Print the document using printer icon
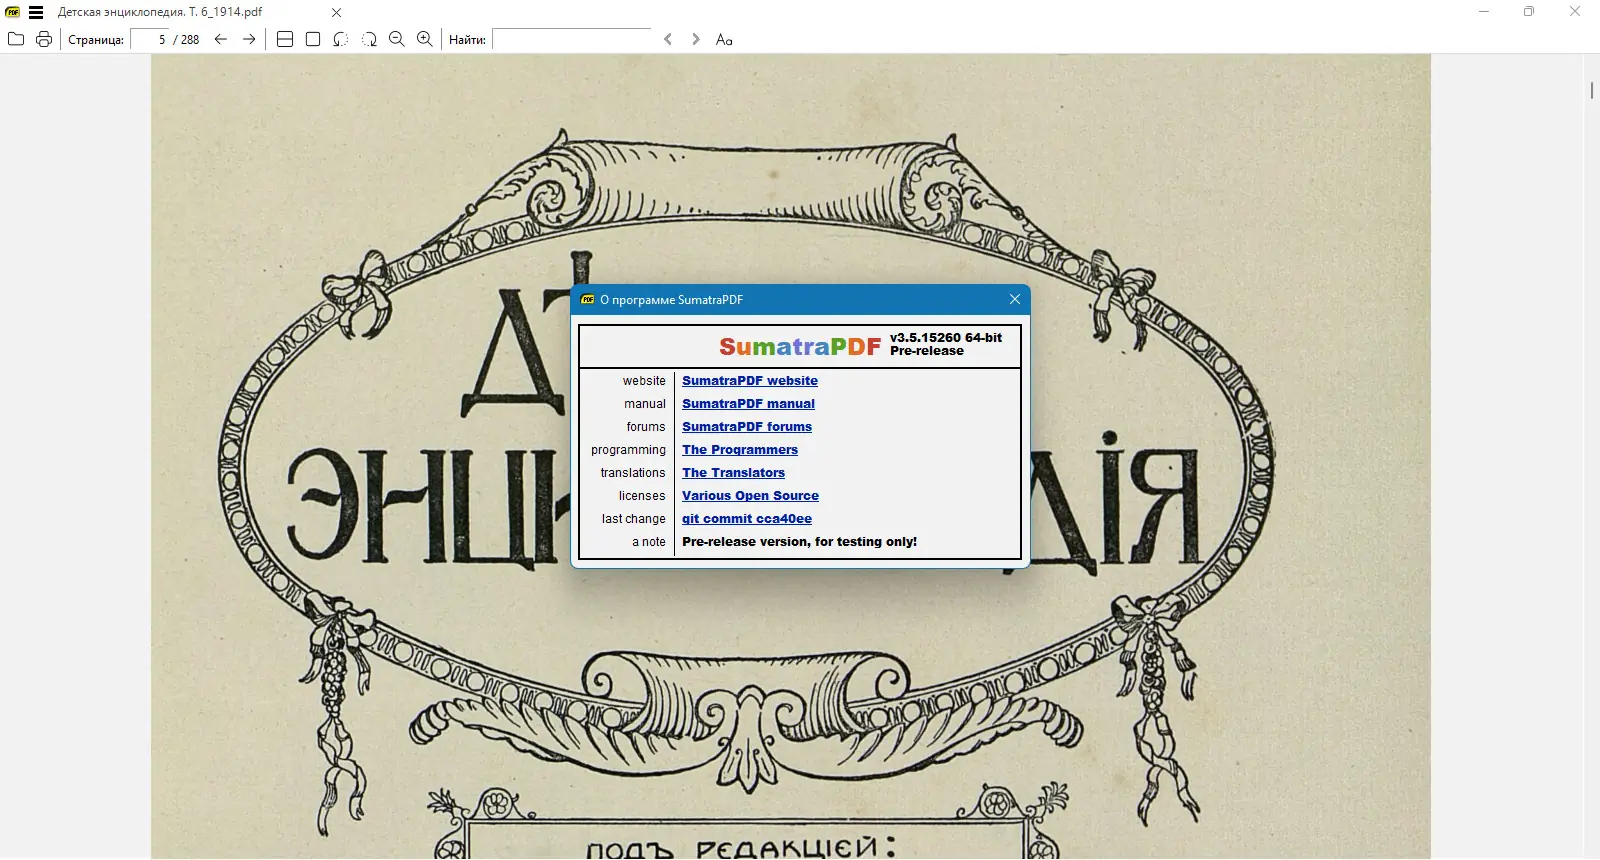Viewport: 1600px width, 860px height. tap(44, 39)
